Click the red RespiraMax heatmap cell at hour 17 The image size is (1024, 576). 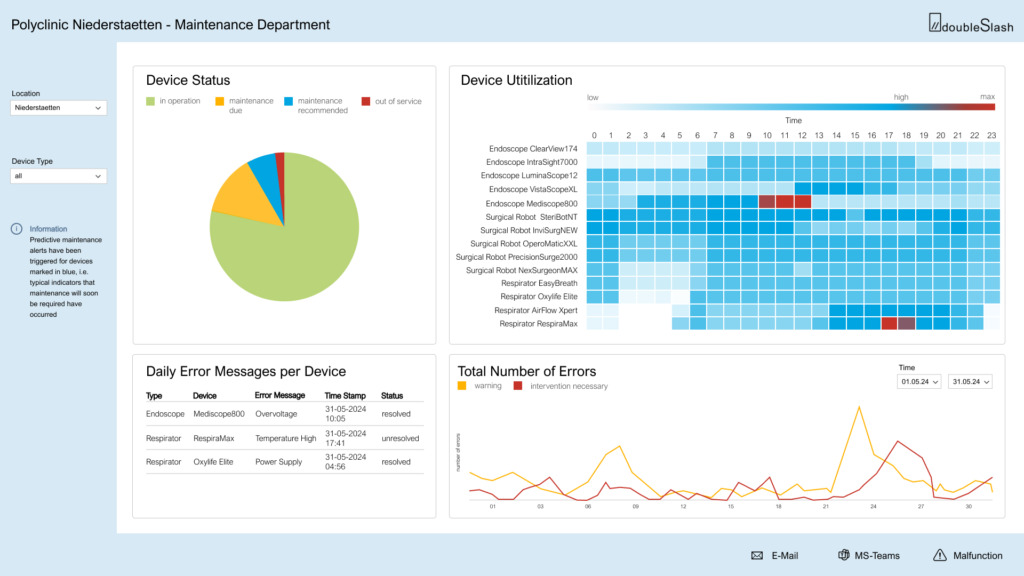point(889,323)
